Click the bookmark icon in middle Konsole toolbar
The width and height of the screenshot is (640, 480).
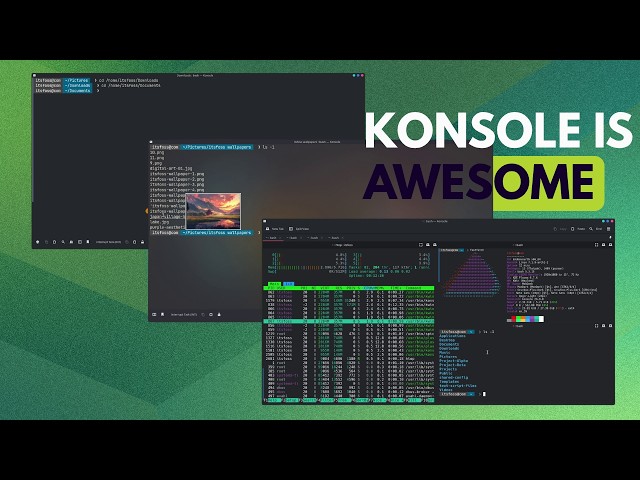point(162,315)
